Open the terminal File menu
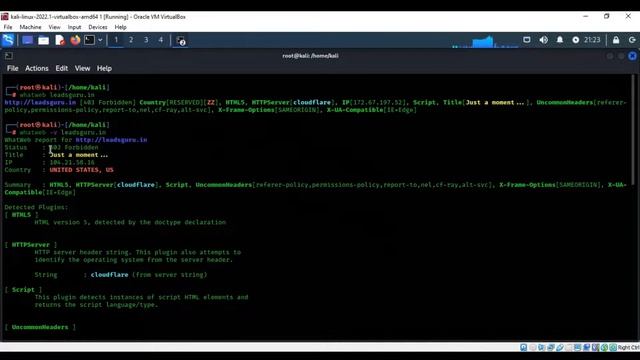Viewport: 640px width, 360px height. (x=13, y=69)
